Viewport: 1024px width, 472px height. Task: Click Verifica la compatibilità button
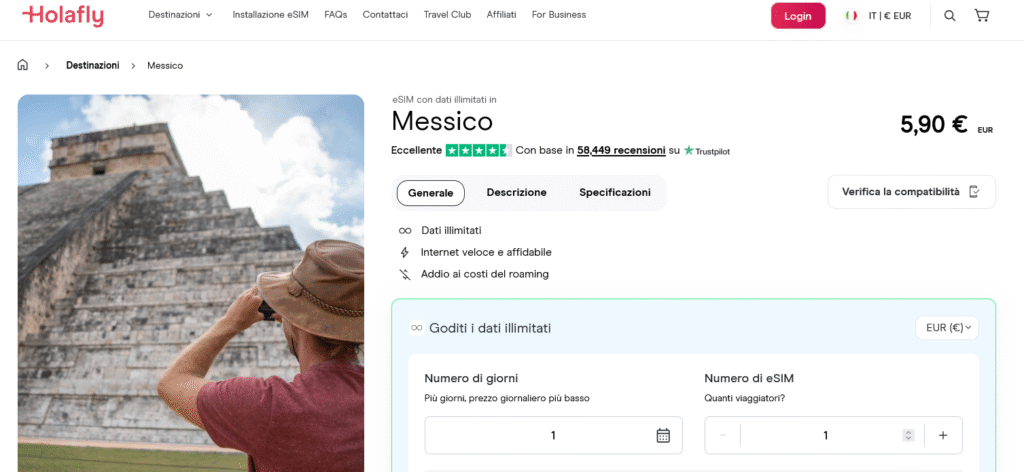[x=912, y=192]
